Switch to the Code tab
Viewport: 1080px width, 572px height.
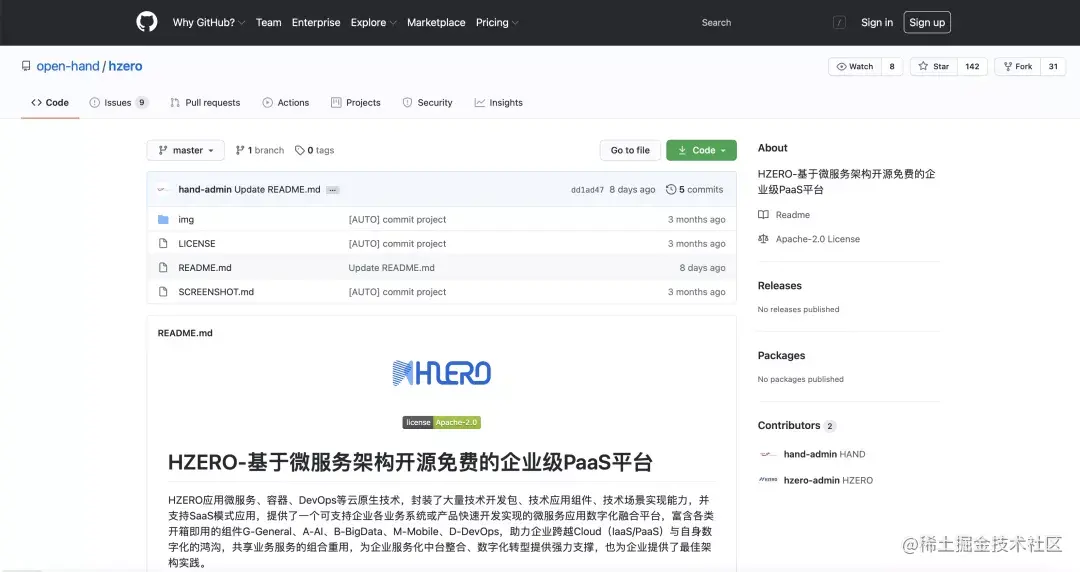[x=50, y=103]
